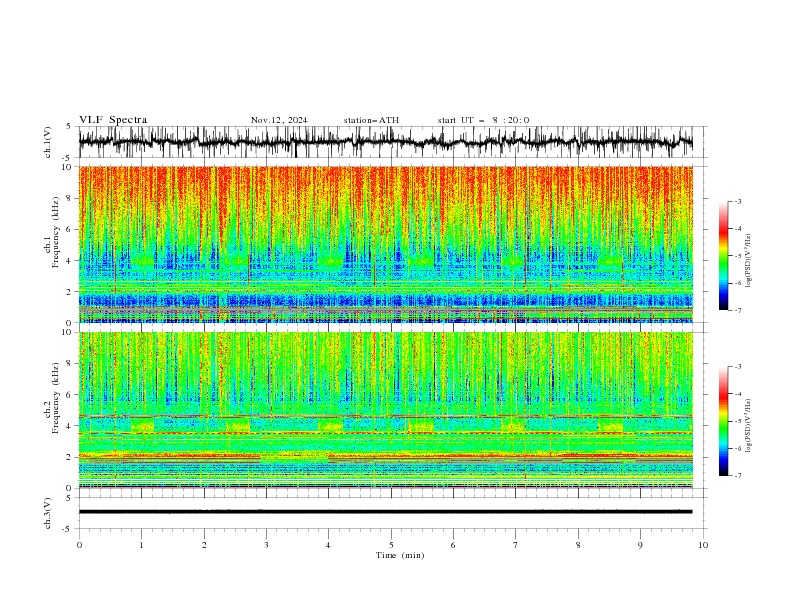Viewport: 792px width, 612px height.
Task: Click the "4" tick on the time axis
Action: (329, 545)
